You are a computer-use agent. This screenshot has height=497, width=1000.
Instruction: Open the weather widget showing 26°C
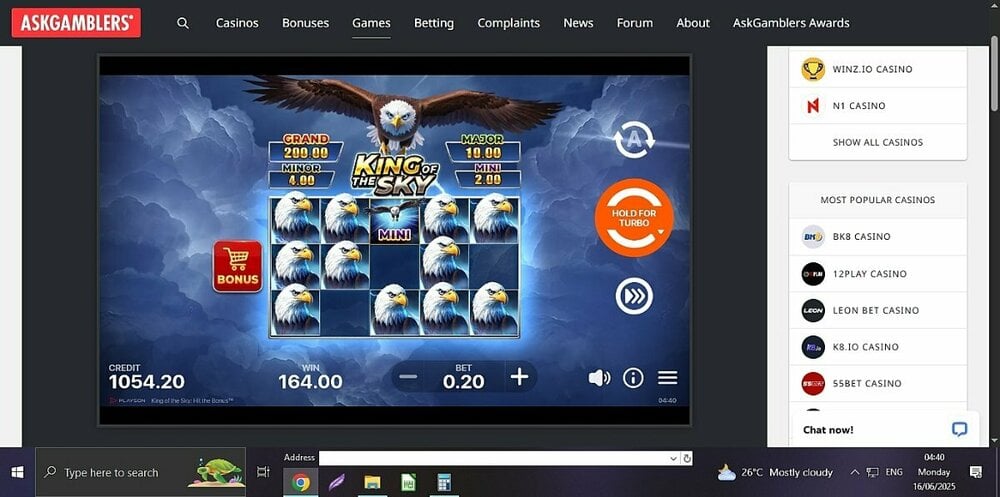point(775,473)
